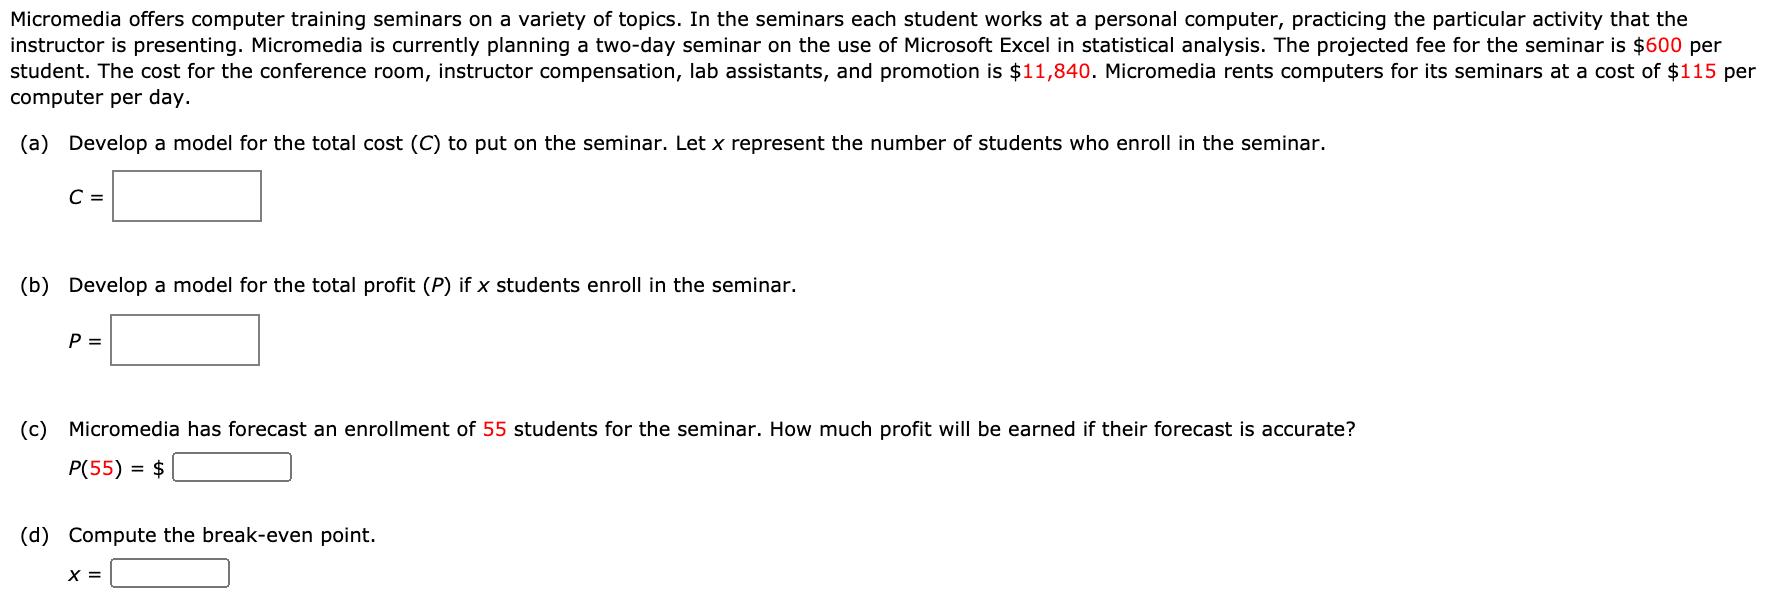
Task: Click the input field for total cost C
Action: (187, 196)
